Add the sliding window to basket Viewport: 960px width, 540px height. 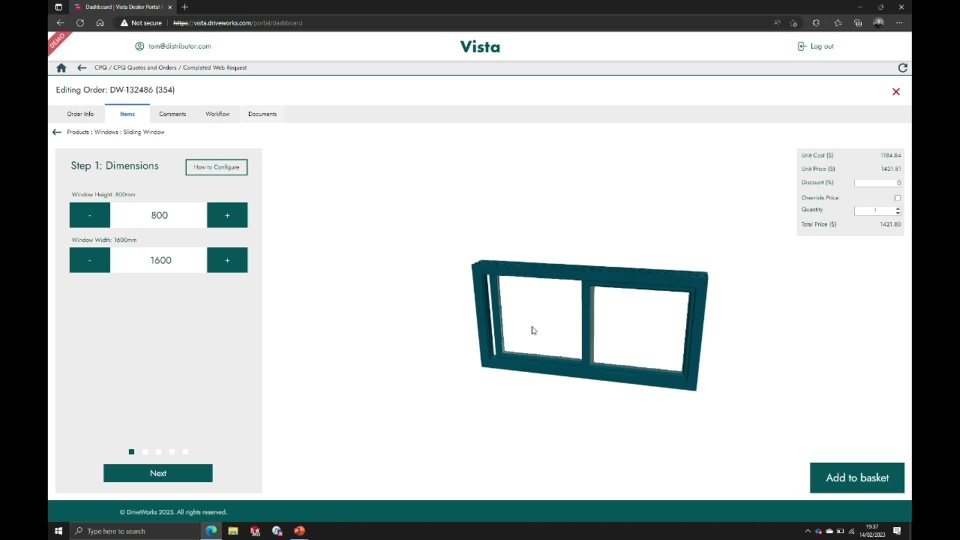[857, 478]
